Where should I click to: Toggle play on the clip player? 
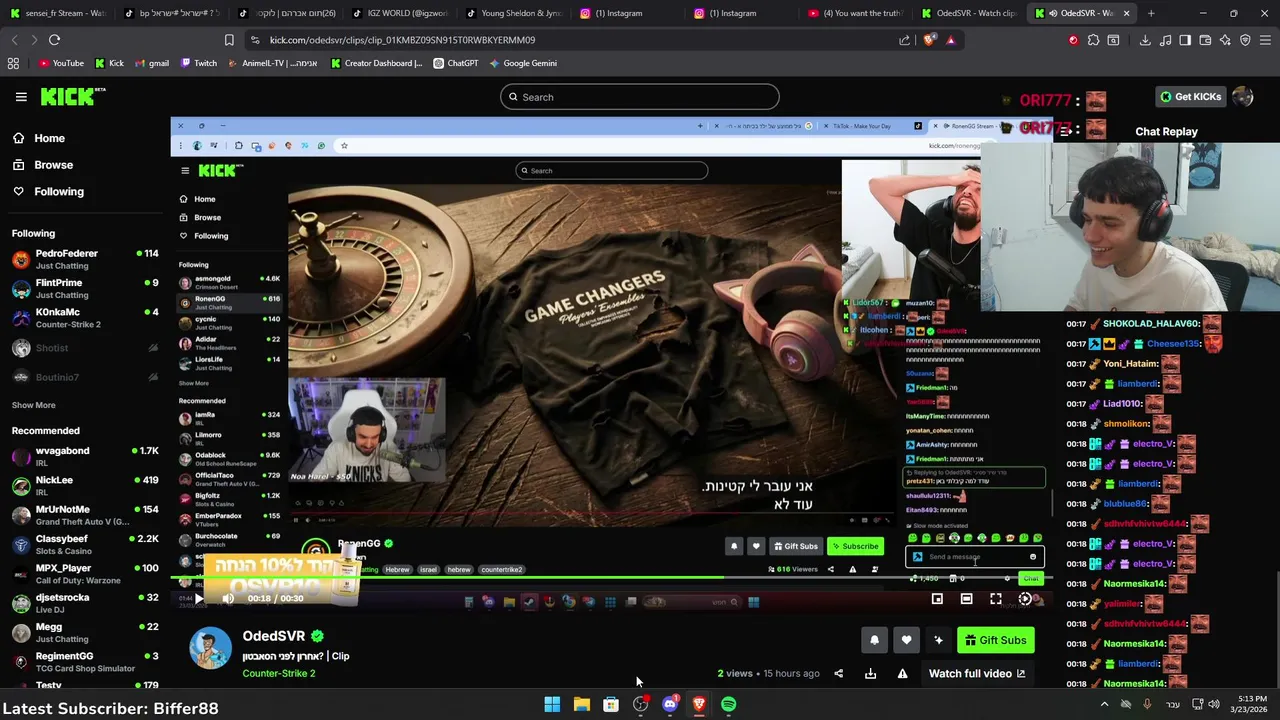point(198,598)
